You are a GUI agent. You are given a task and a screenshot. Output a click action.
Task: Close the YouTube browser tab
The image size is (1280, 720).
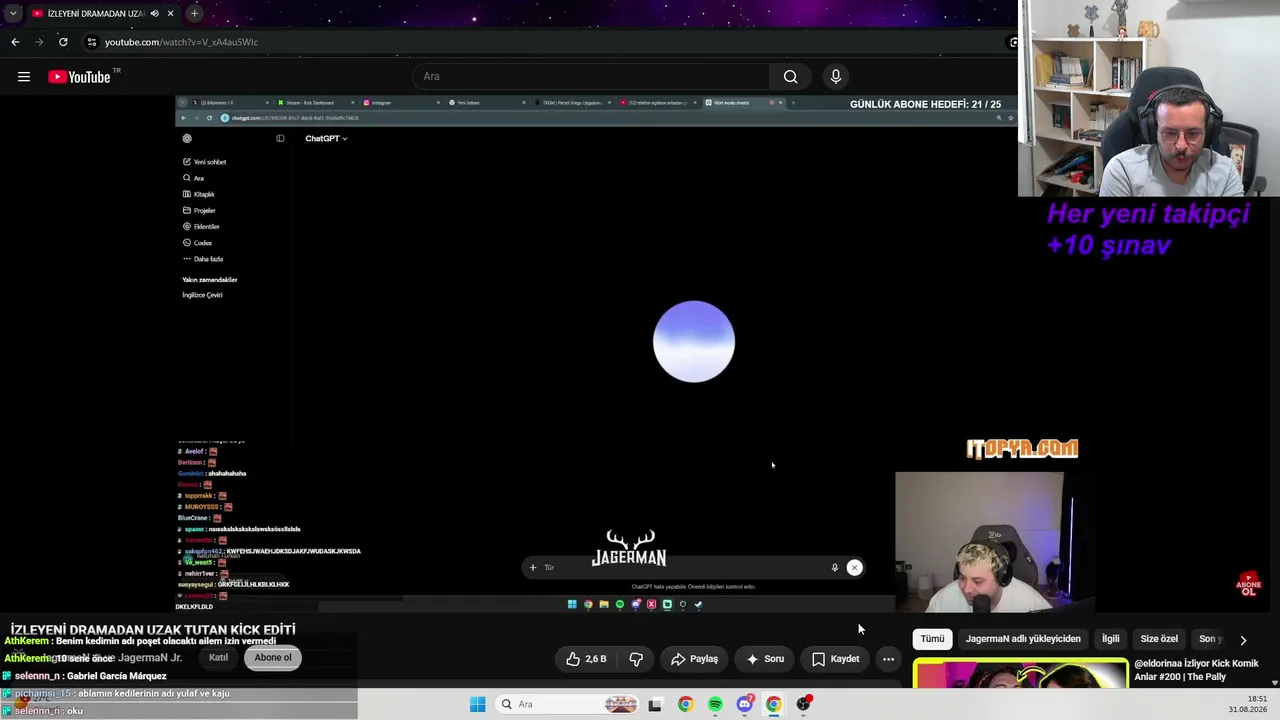(171, 14)
